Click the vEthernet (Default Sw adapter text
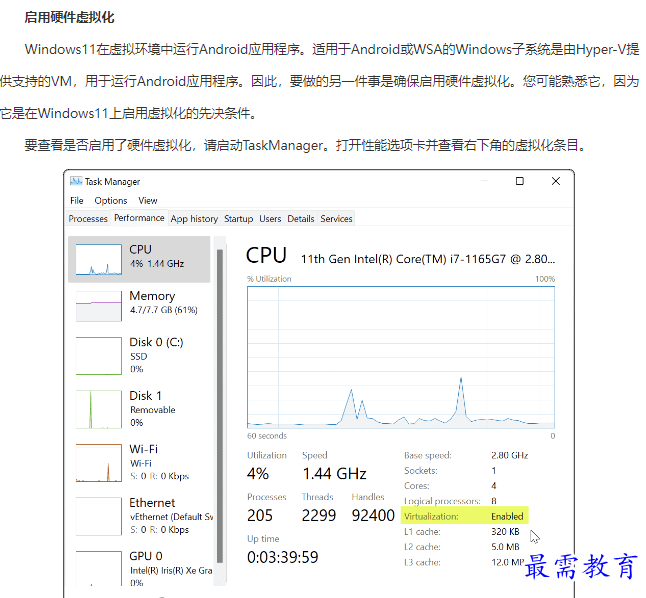Screen dimensions: 646x598 pos(172,517)
